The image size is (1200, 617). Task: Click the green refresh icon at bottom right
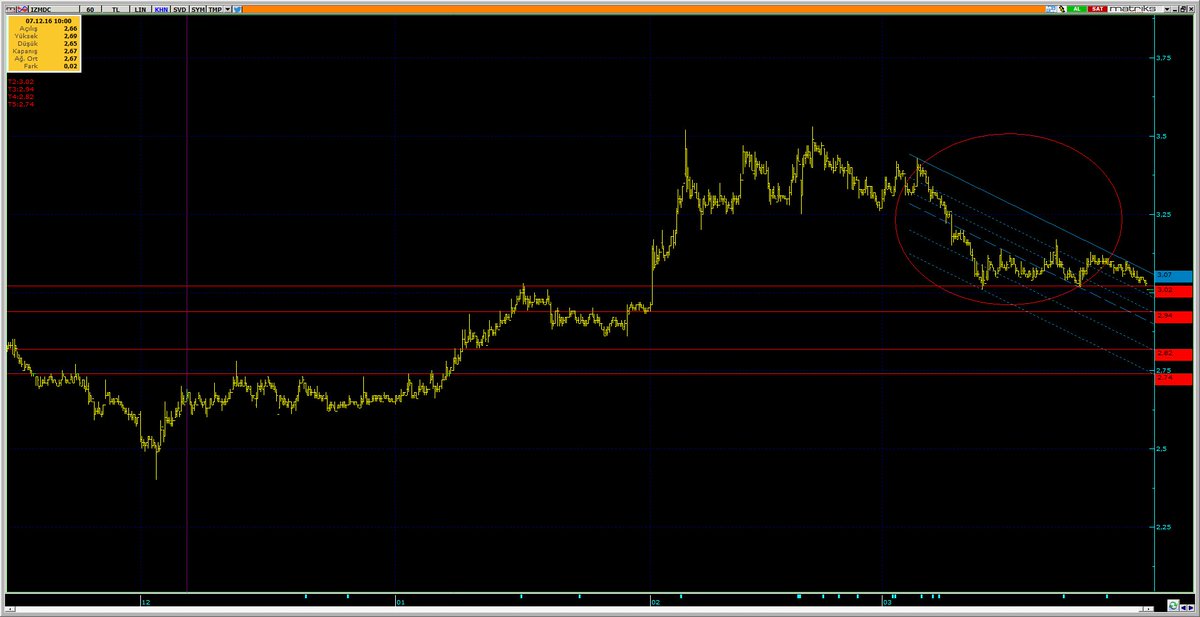[1173, 606]
